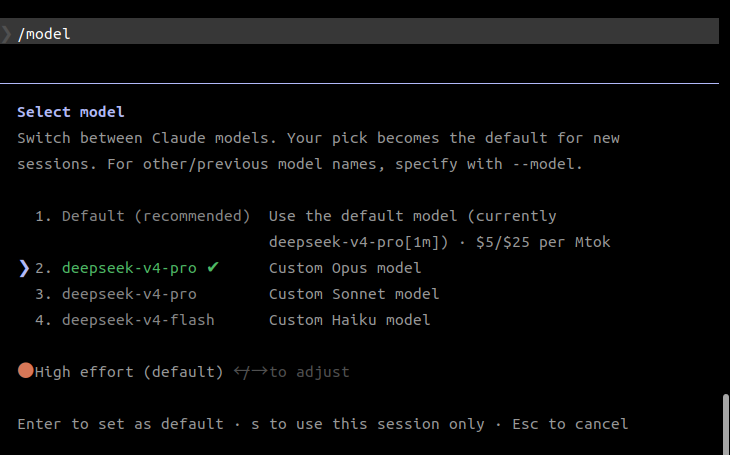This screenshot has height=455, width=730.
Task: Select option 1 Default (recommended)
Action: click(x=142, y=216)
